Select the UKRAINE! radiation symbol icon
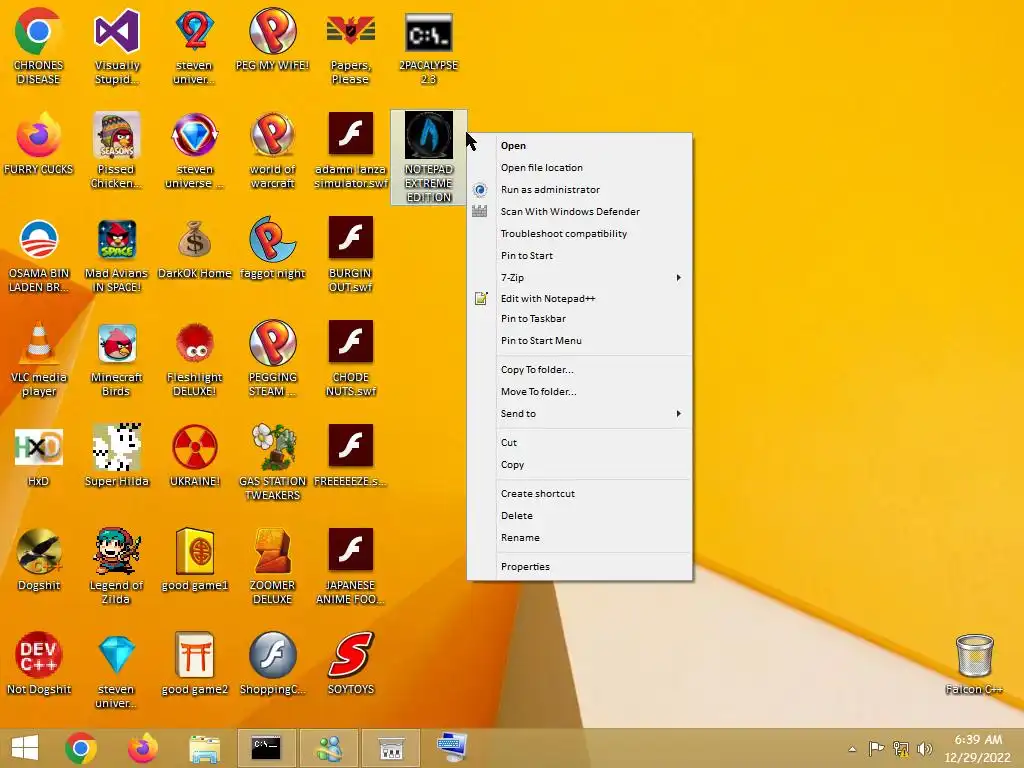Viewport: 1024px width, 768px height. pyautogui.click(x=195, y=456)
